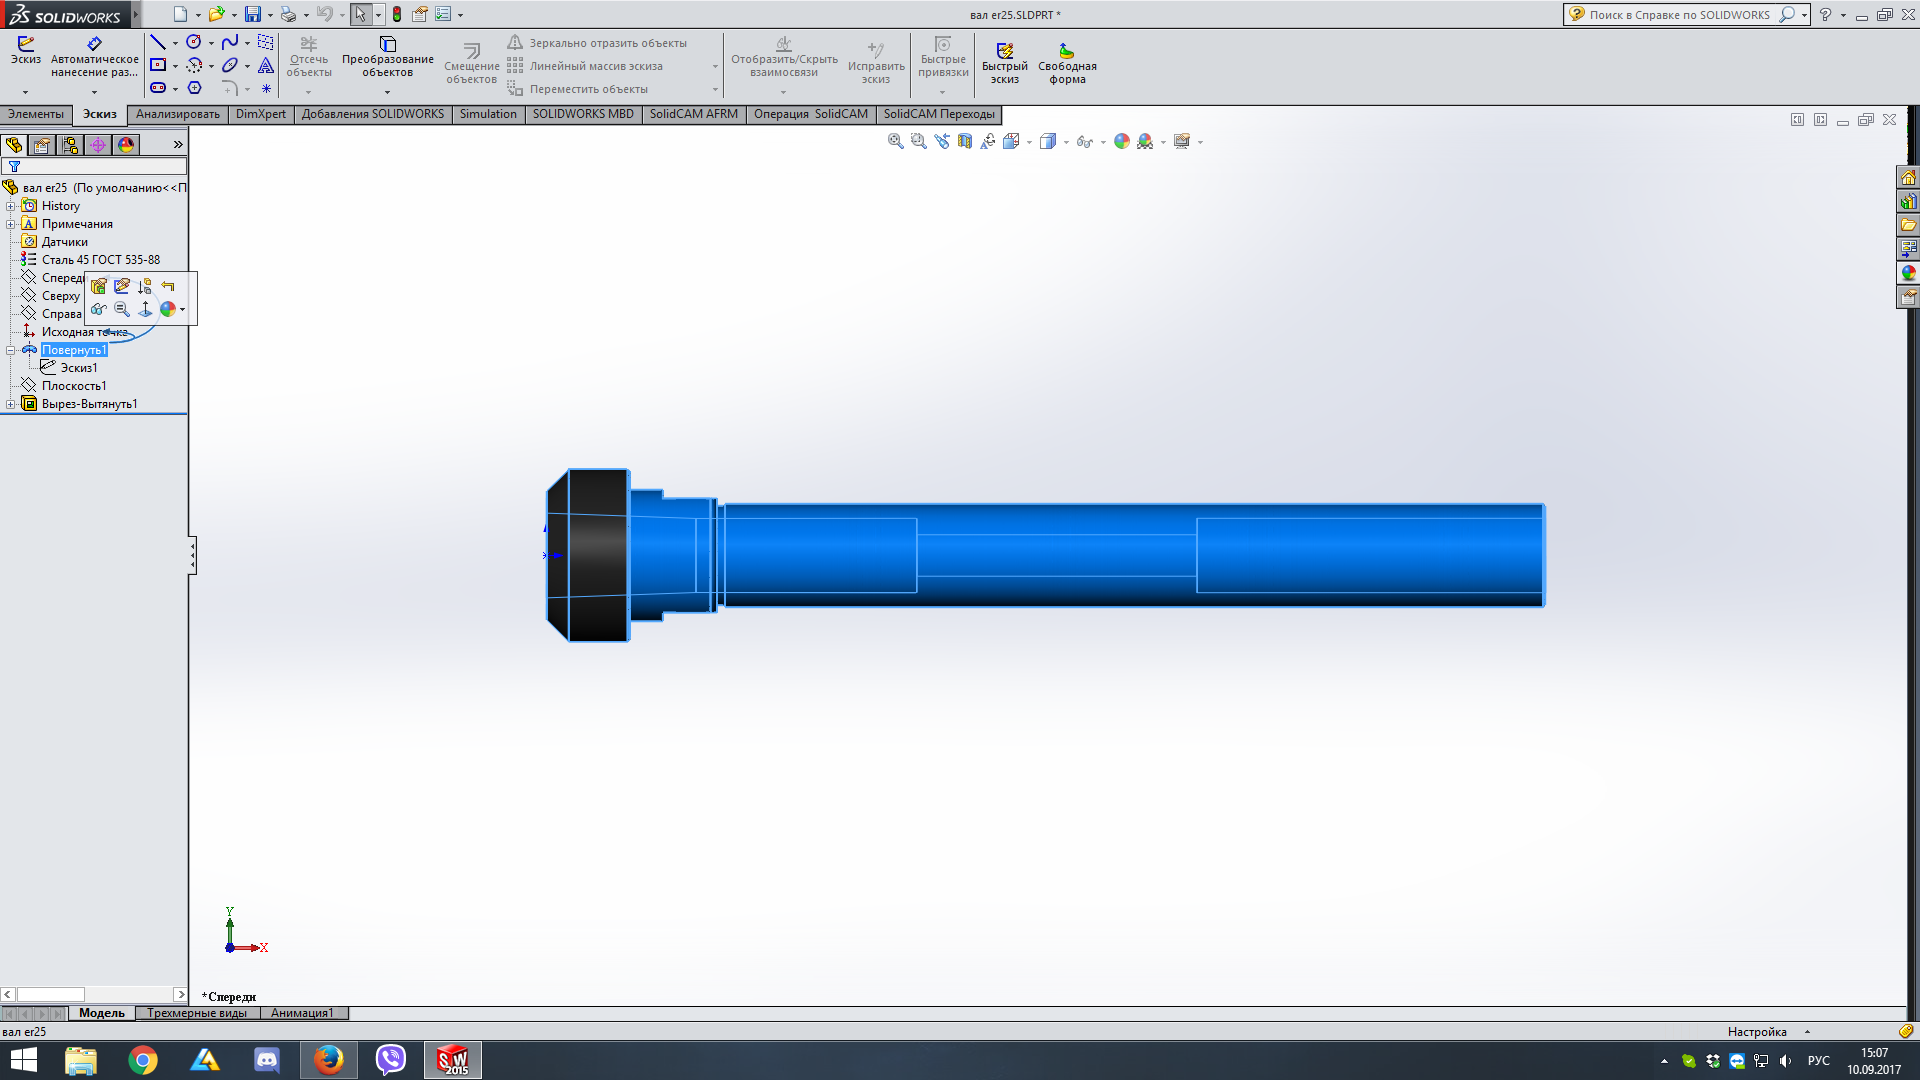Screen dimensions: 1920x1080
Task: Open the PropertyManager tab icon
Action: (x=42, y=145)
